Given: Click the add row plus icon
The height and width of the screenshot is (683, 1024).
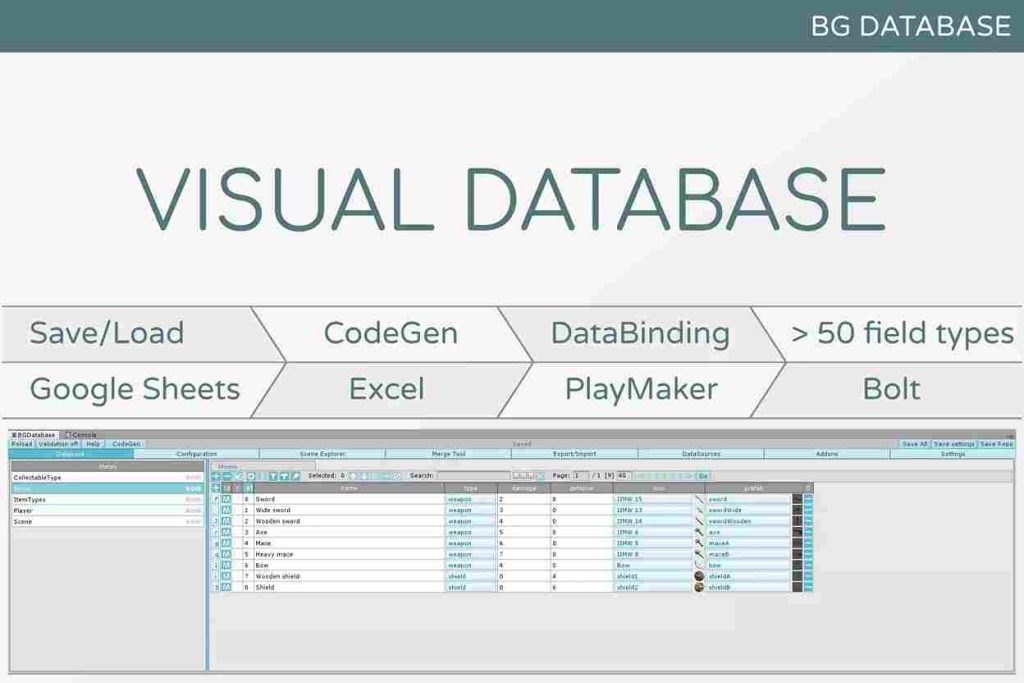Looking at the screenshot, I should click(x=216, y=476).
